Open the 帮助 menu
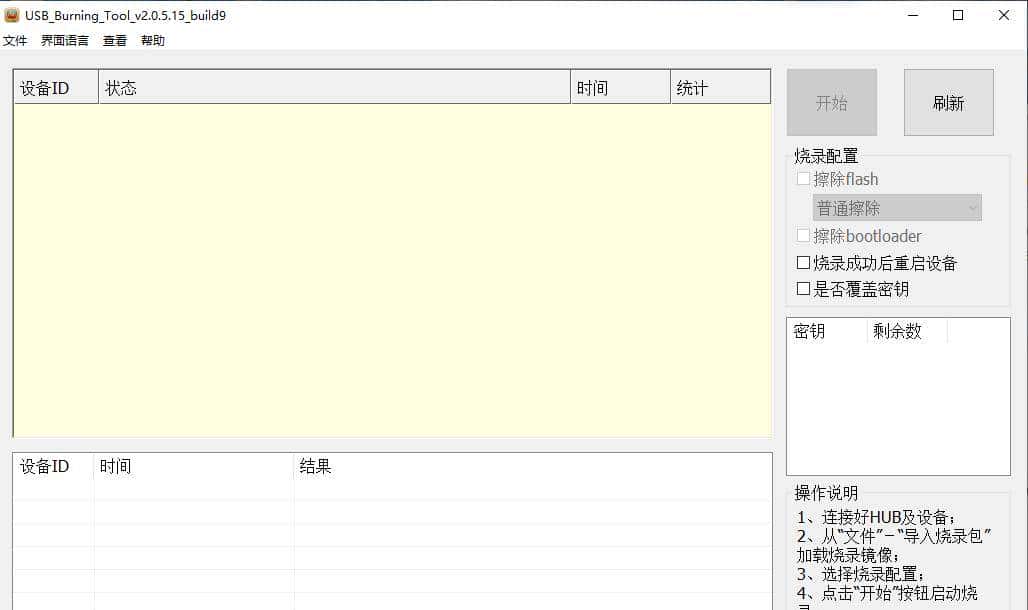The image size is (1028, 610). (x=153, y=41)
